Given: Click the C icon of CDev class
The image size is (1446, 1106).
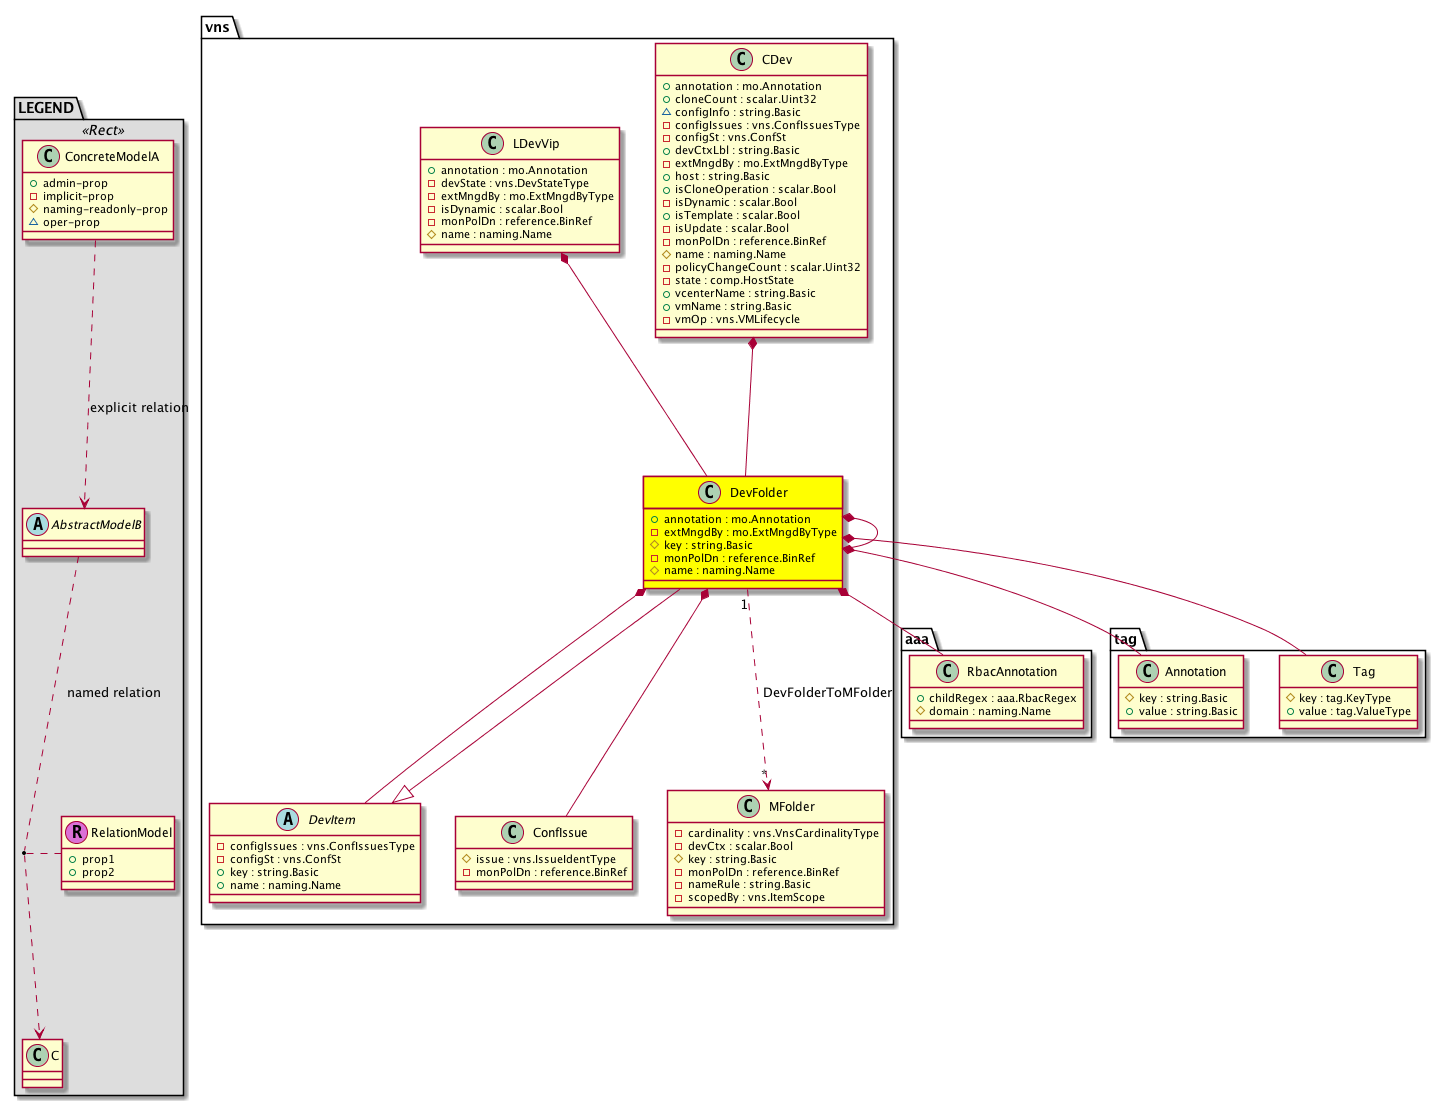Looking at the screenshot, I should (741, 60).
